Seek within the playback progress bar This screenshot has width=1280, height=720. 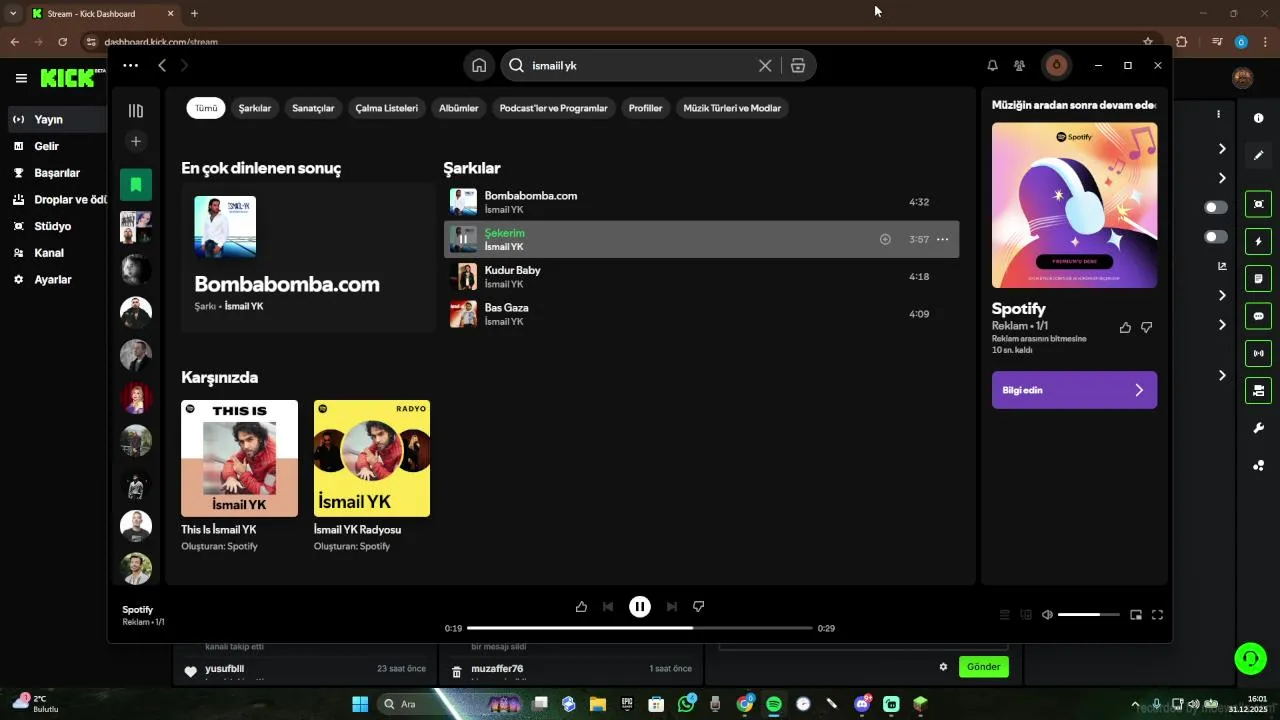[640, 628]
